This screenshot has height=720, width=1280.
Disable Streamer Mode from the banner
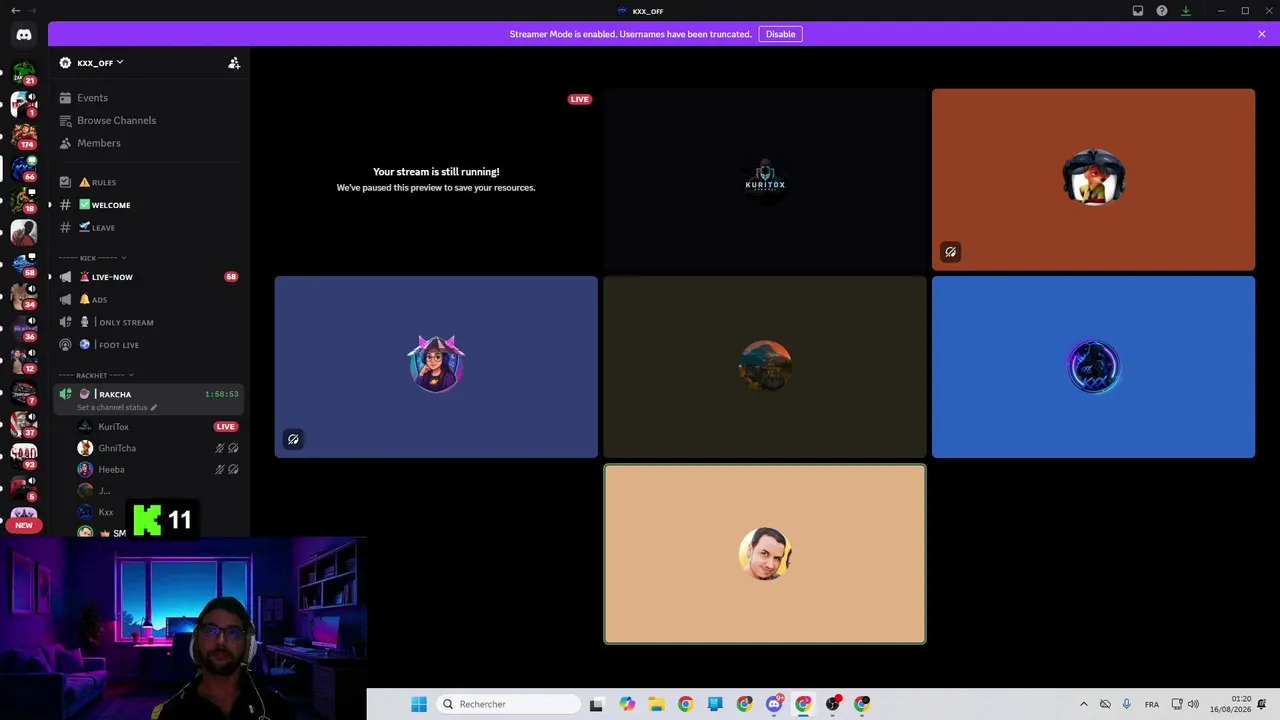tap(780, 34)
